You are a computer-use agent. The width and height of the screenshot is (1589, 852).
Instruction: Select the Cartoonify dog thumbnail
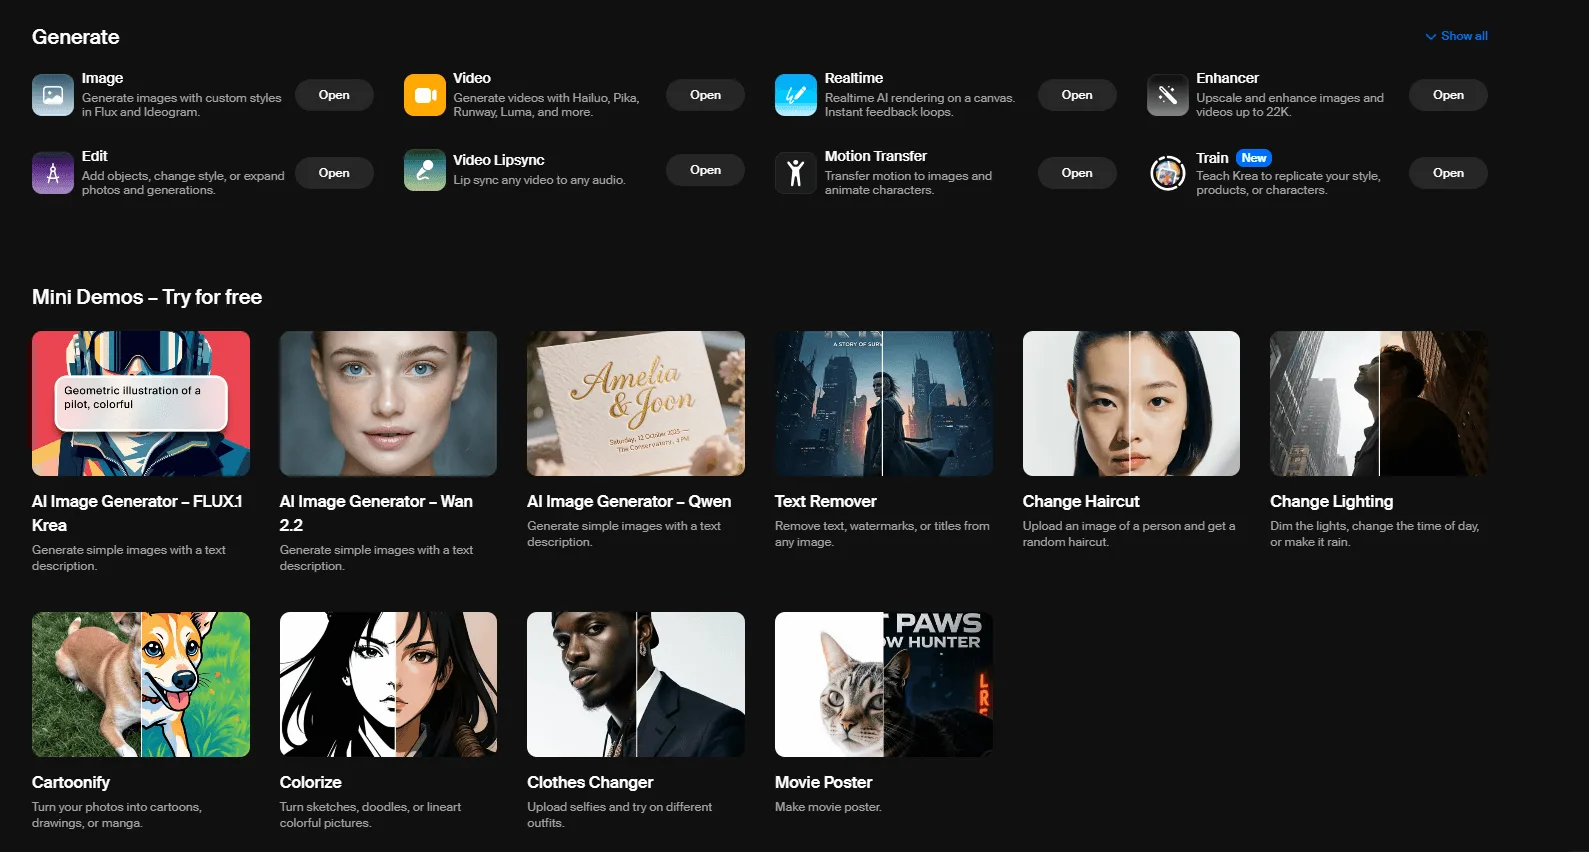point(141,684)
